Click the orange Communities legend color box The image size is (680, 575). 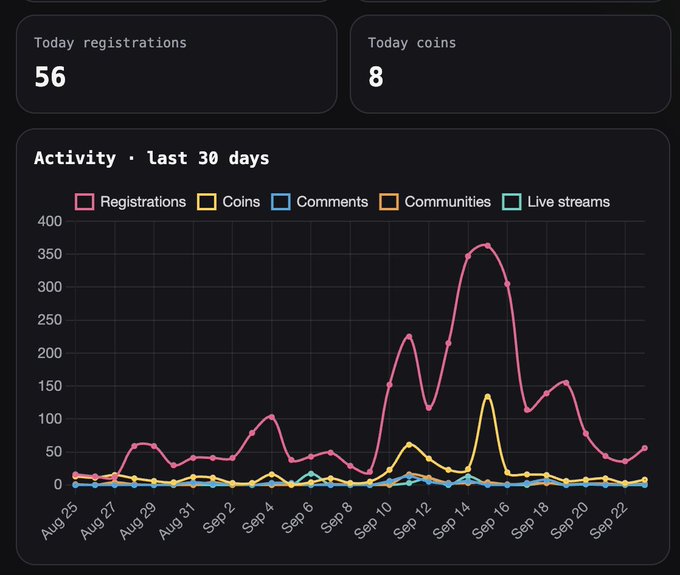click(389, 202)
